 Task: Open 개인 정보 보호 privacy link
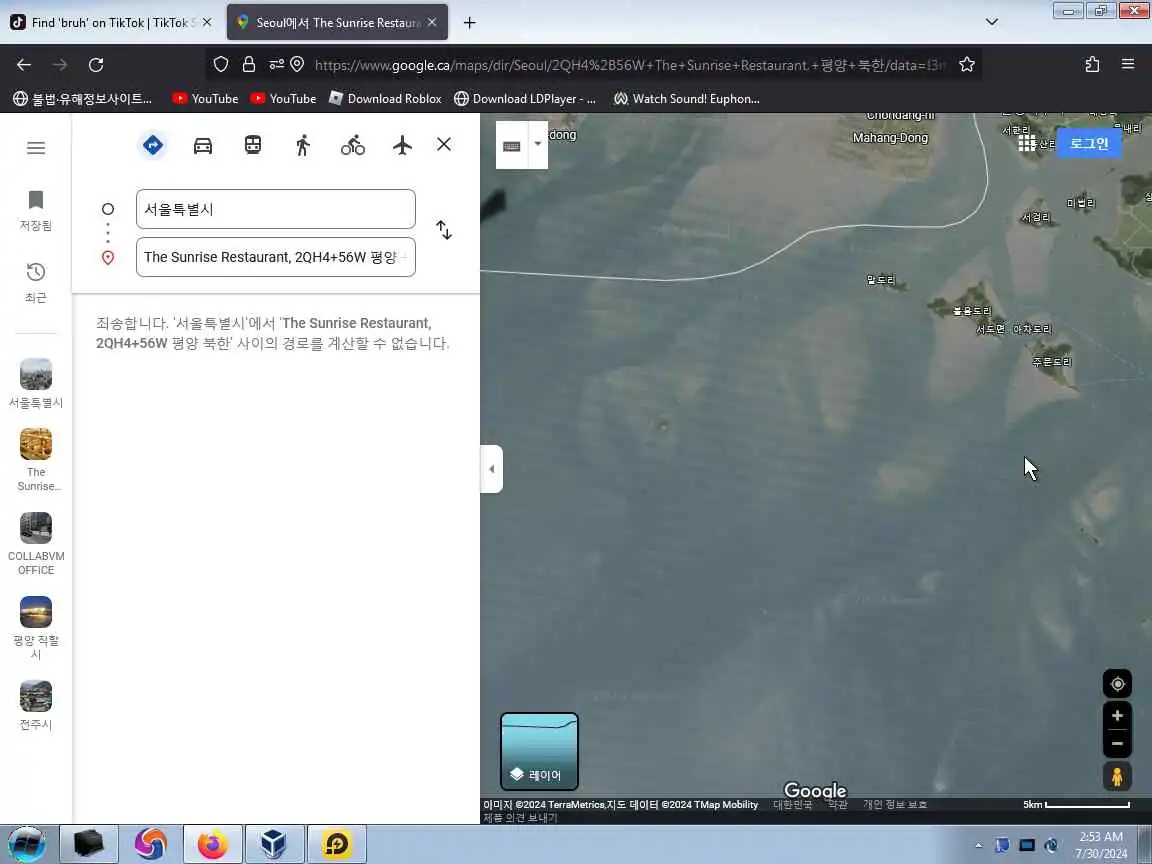click(x=895, y=804)
